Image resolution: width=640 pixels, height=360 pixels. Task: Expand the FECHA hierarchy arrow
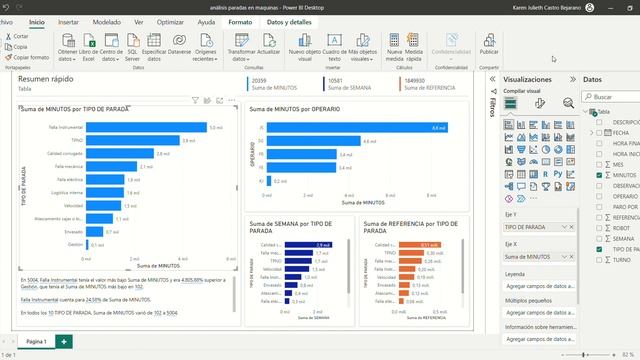click(x=591, y=133)
